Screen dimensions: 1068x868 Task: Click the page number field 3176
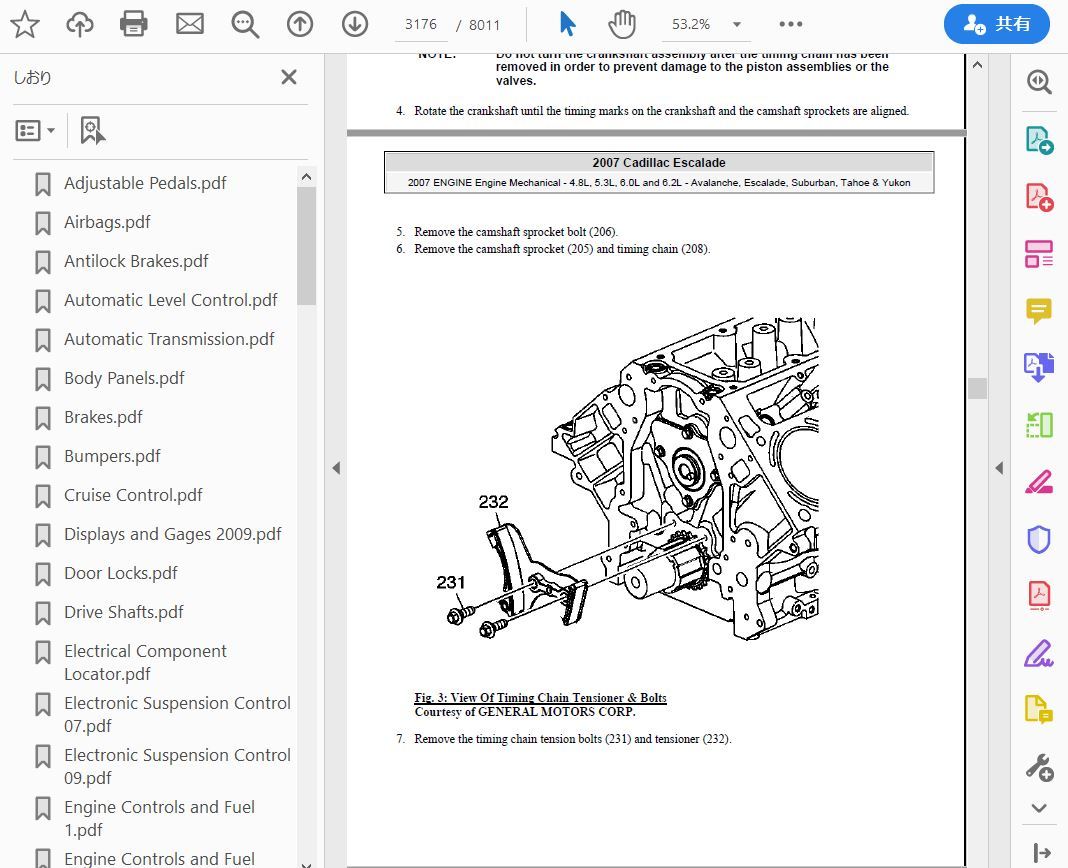pos(421,25)
